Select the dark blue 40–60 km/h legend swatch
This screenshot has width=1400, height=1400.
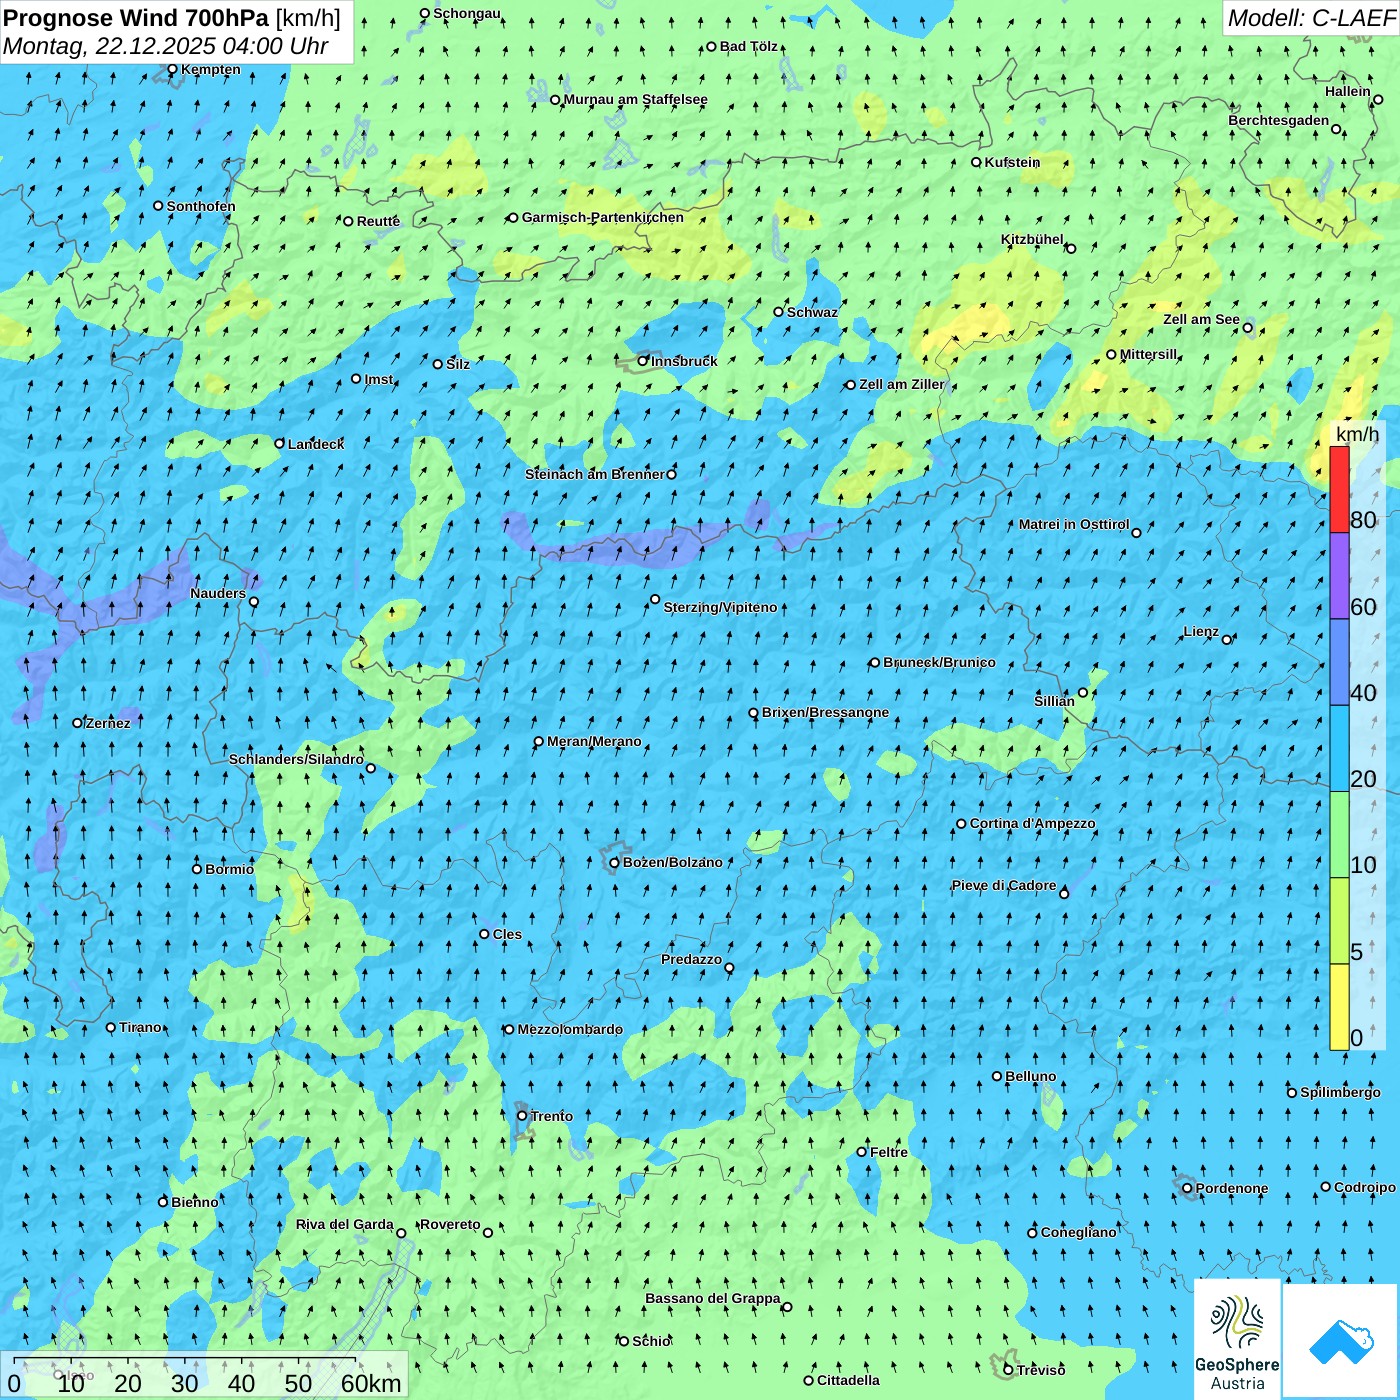pyautogui.click(x=1339, y=662)
